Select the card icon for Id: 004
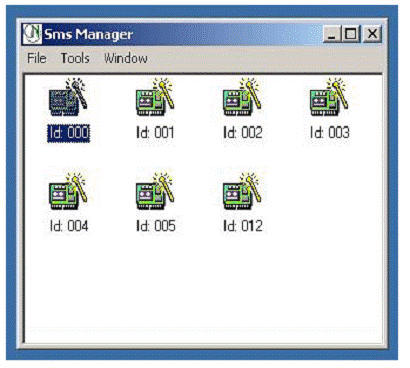The width and height of the screenshot is (410, 368). (x=68, y=191)
